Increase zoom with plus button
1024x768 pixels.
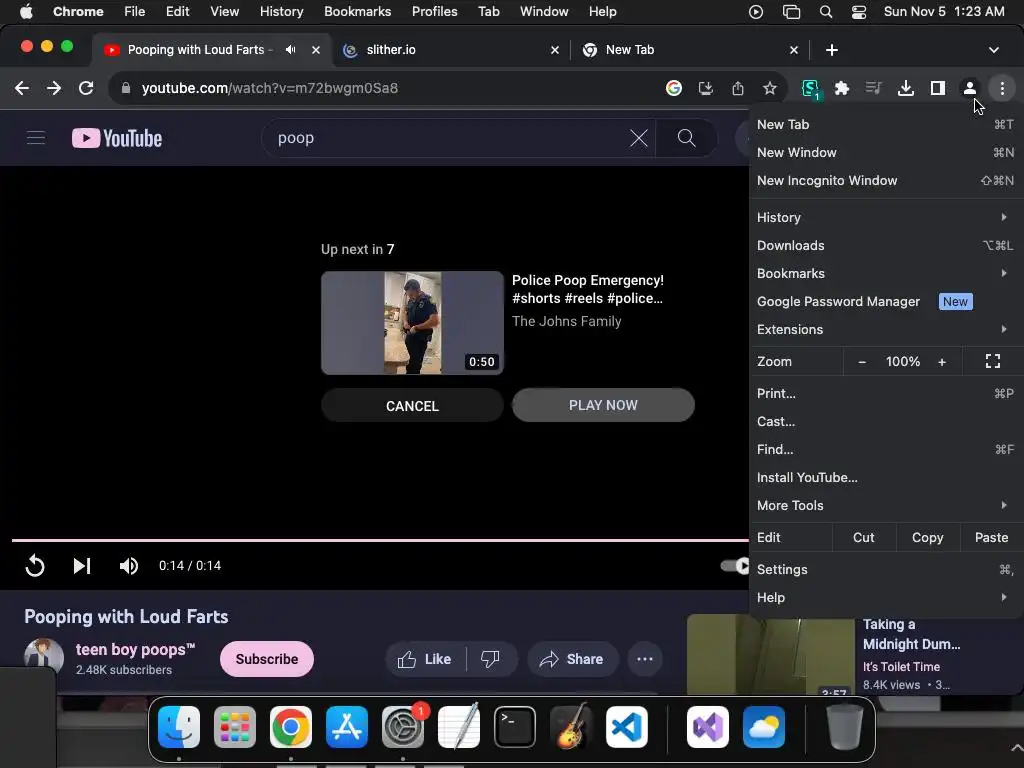pyautogui.click(x=942, y=362)
